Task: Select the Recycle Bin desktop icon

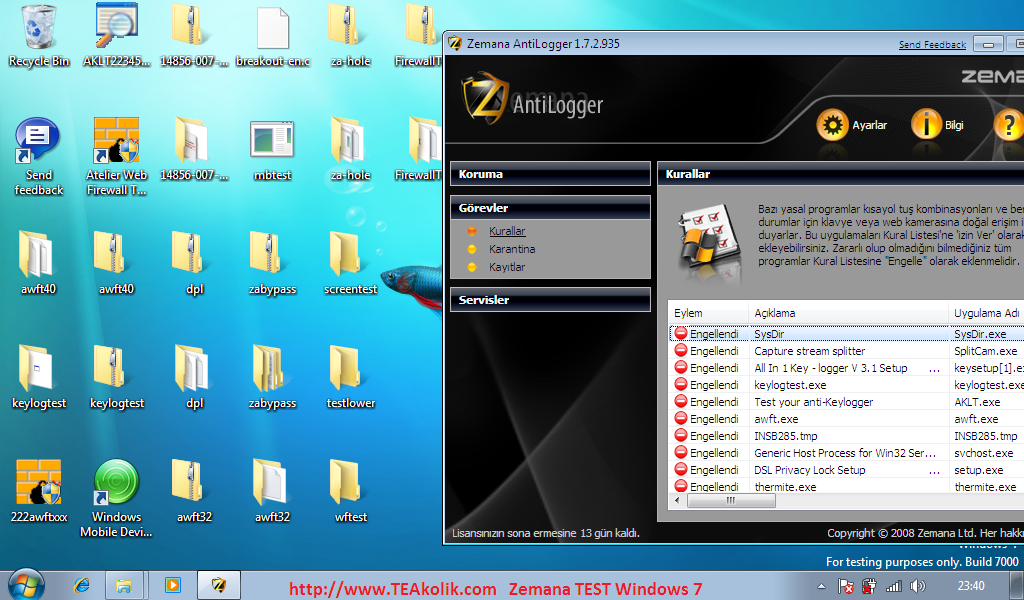Action: point(39,36)
